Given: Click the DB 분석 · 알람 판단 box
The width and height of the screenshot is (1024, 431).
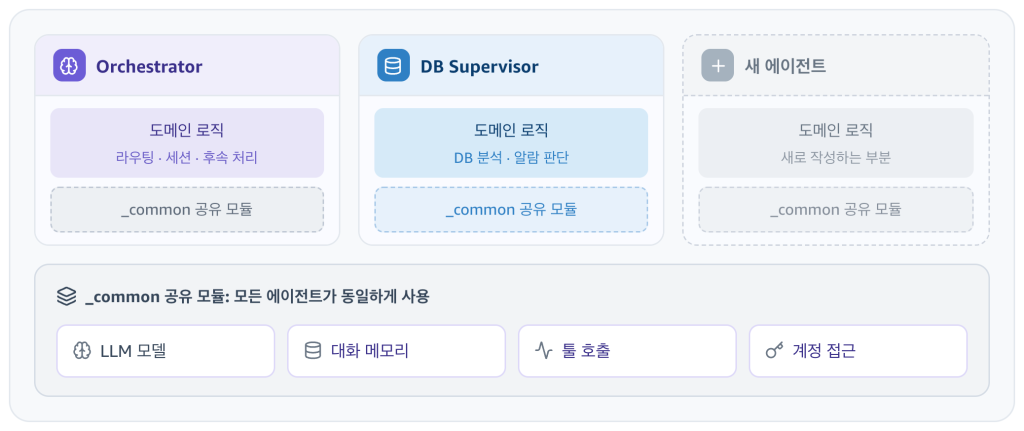Looking at the screenshot, I should pyautogui.click(x=511, y=143).
